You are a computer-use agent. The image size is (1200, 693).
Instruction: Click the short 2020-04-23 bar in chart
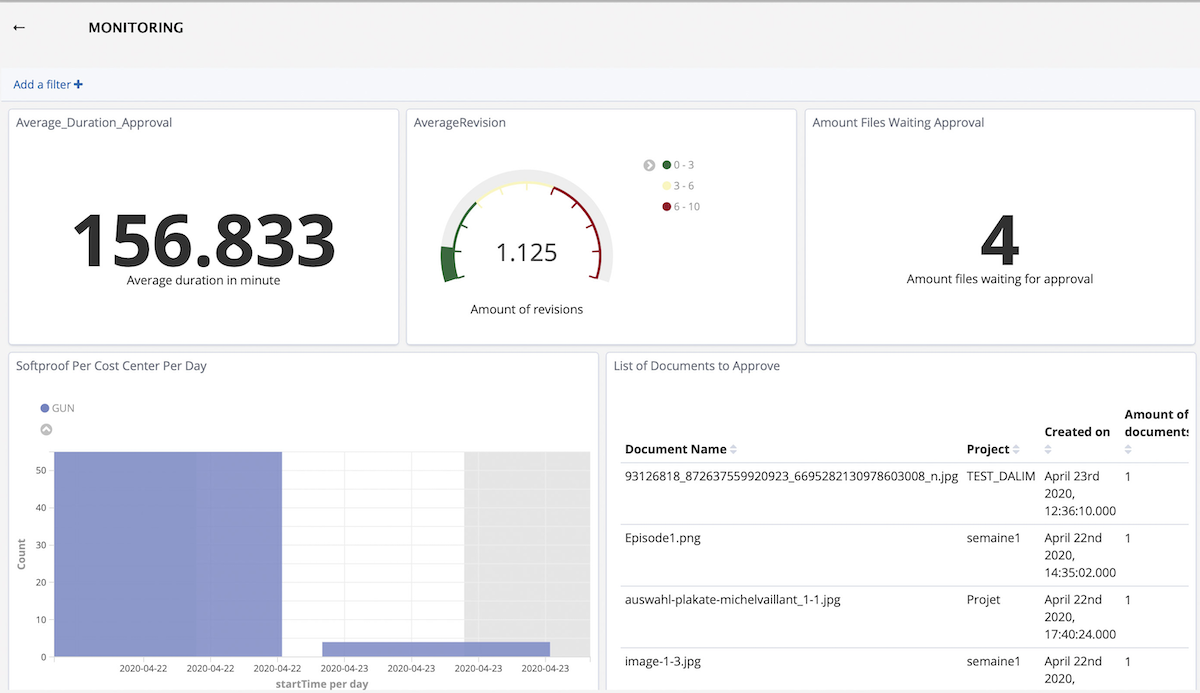(436, 649)
